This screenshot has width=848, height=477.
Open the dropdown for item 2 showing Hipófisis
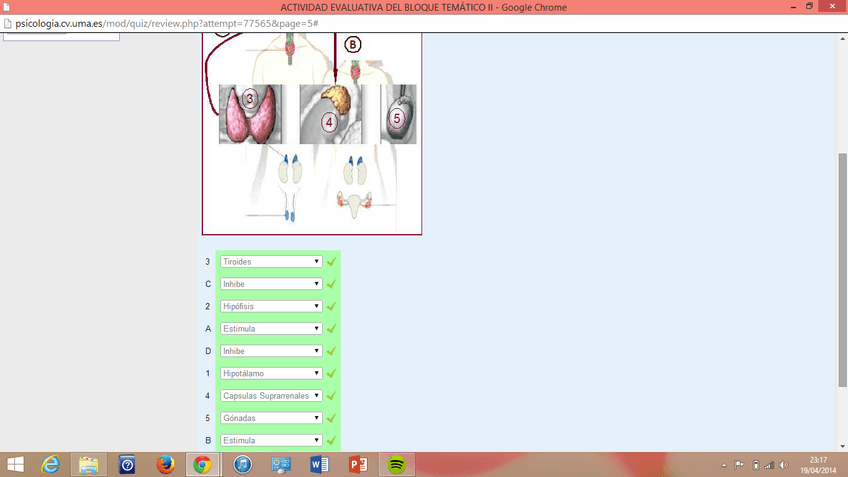point(271,306)
